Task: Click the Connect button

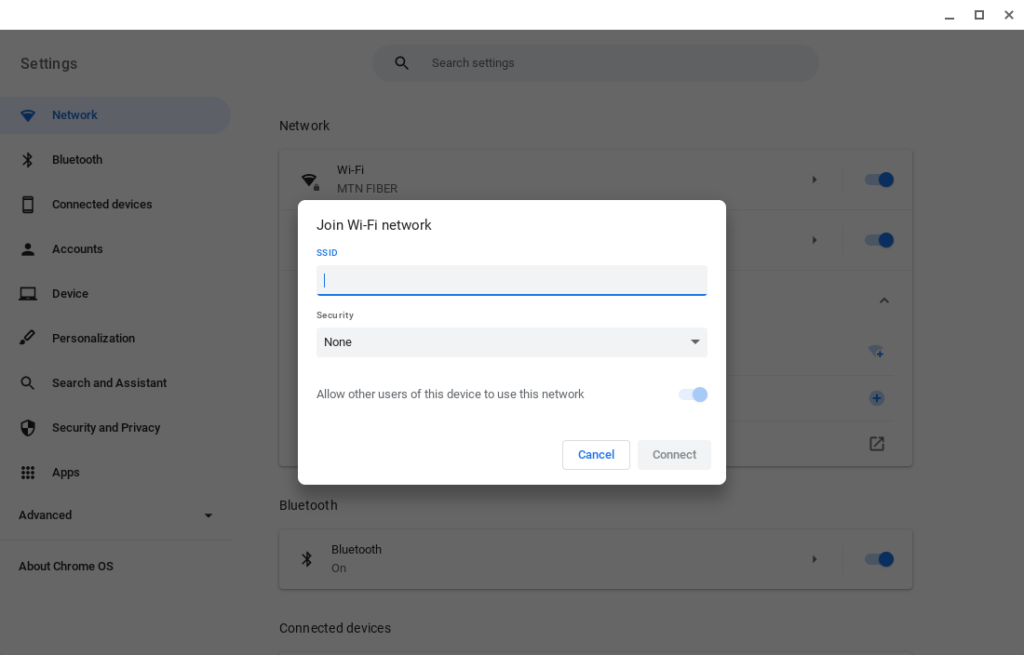Action: 674,455
